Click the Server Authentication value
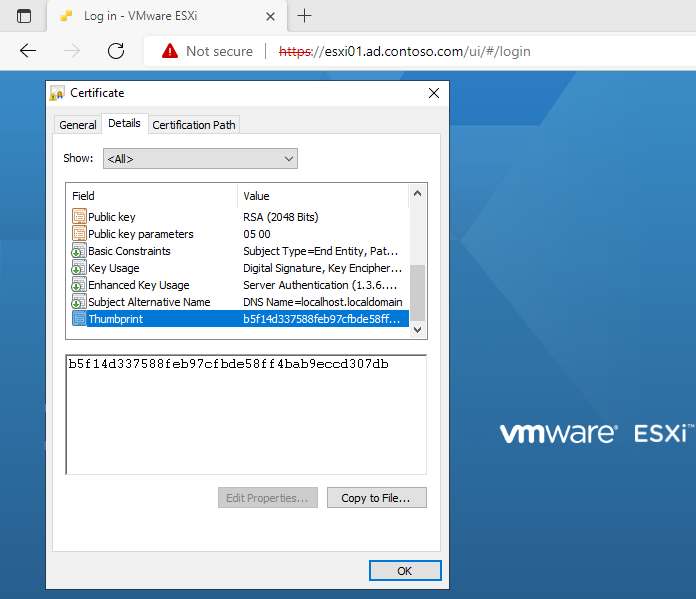696x599 pixels. [320, 285]
